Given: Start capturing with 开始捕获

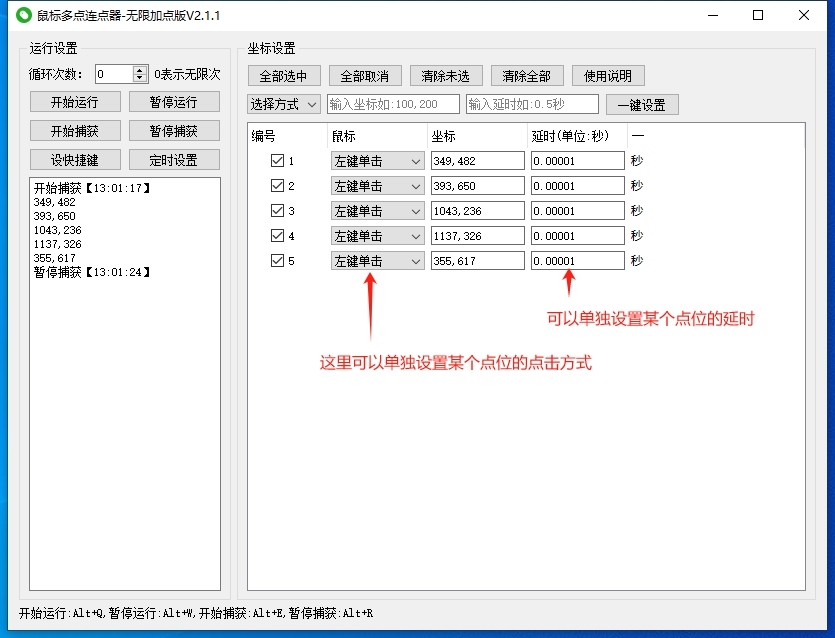Looking at the screenshot, I should pos(75,131).
